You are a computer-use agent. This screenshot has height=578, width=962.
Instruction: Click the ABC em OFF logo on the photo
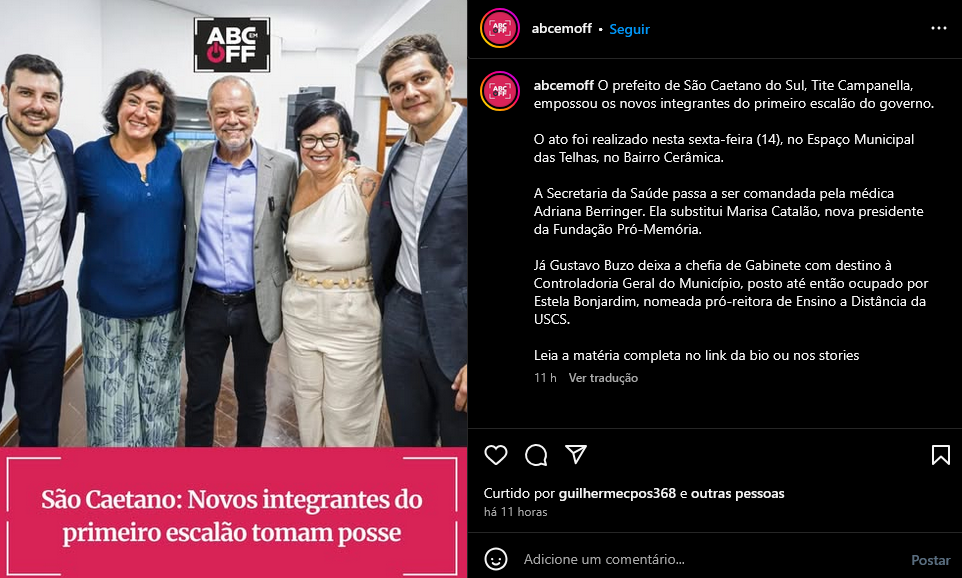pyautogui.click(x=232, y=45)
